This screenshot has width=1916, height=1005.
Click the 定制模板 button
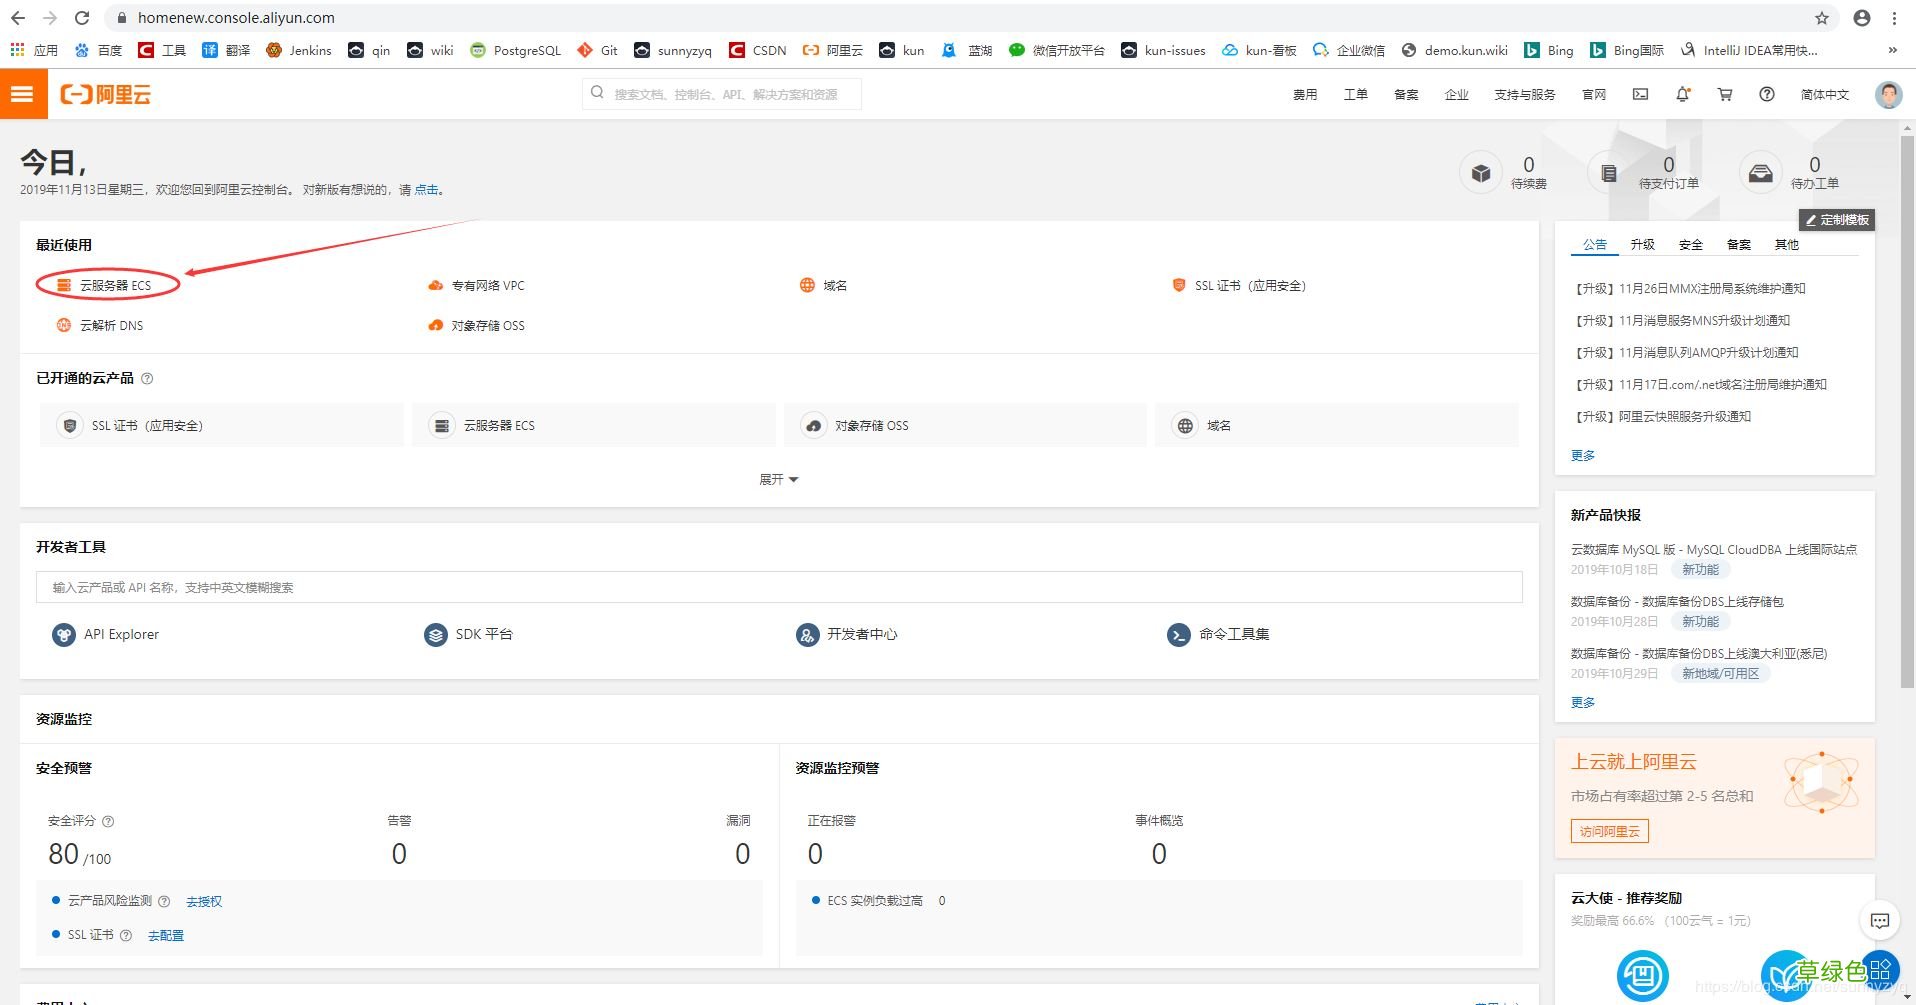coord(1837,220)
